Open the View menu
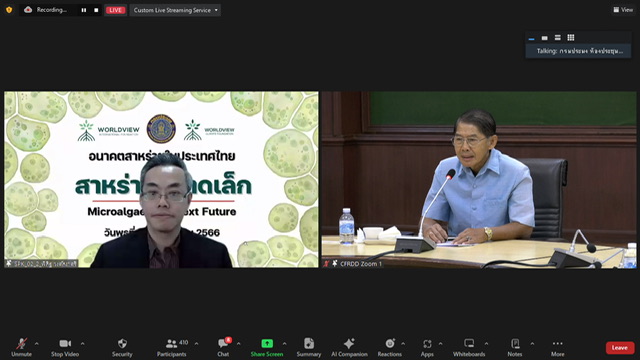 coord(623,10)
